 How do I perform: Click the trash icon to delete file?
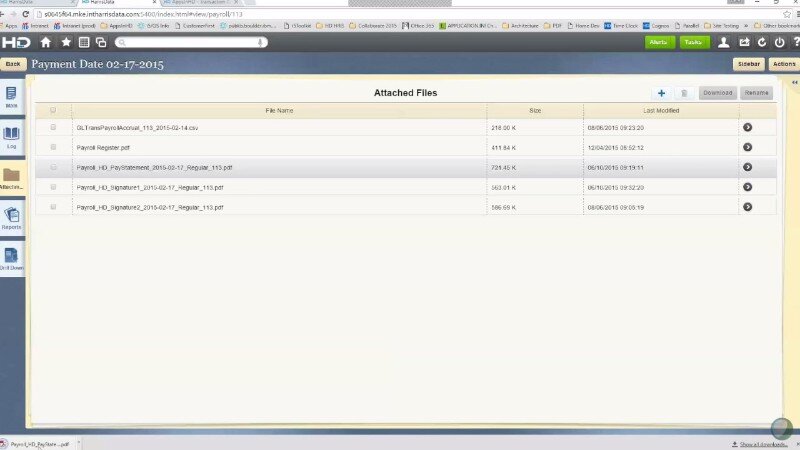[684, 93]
